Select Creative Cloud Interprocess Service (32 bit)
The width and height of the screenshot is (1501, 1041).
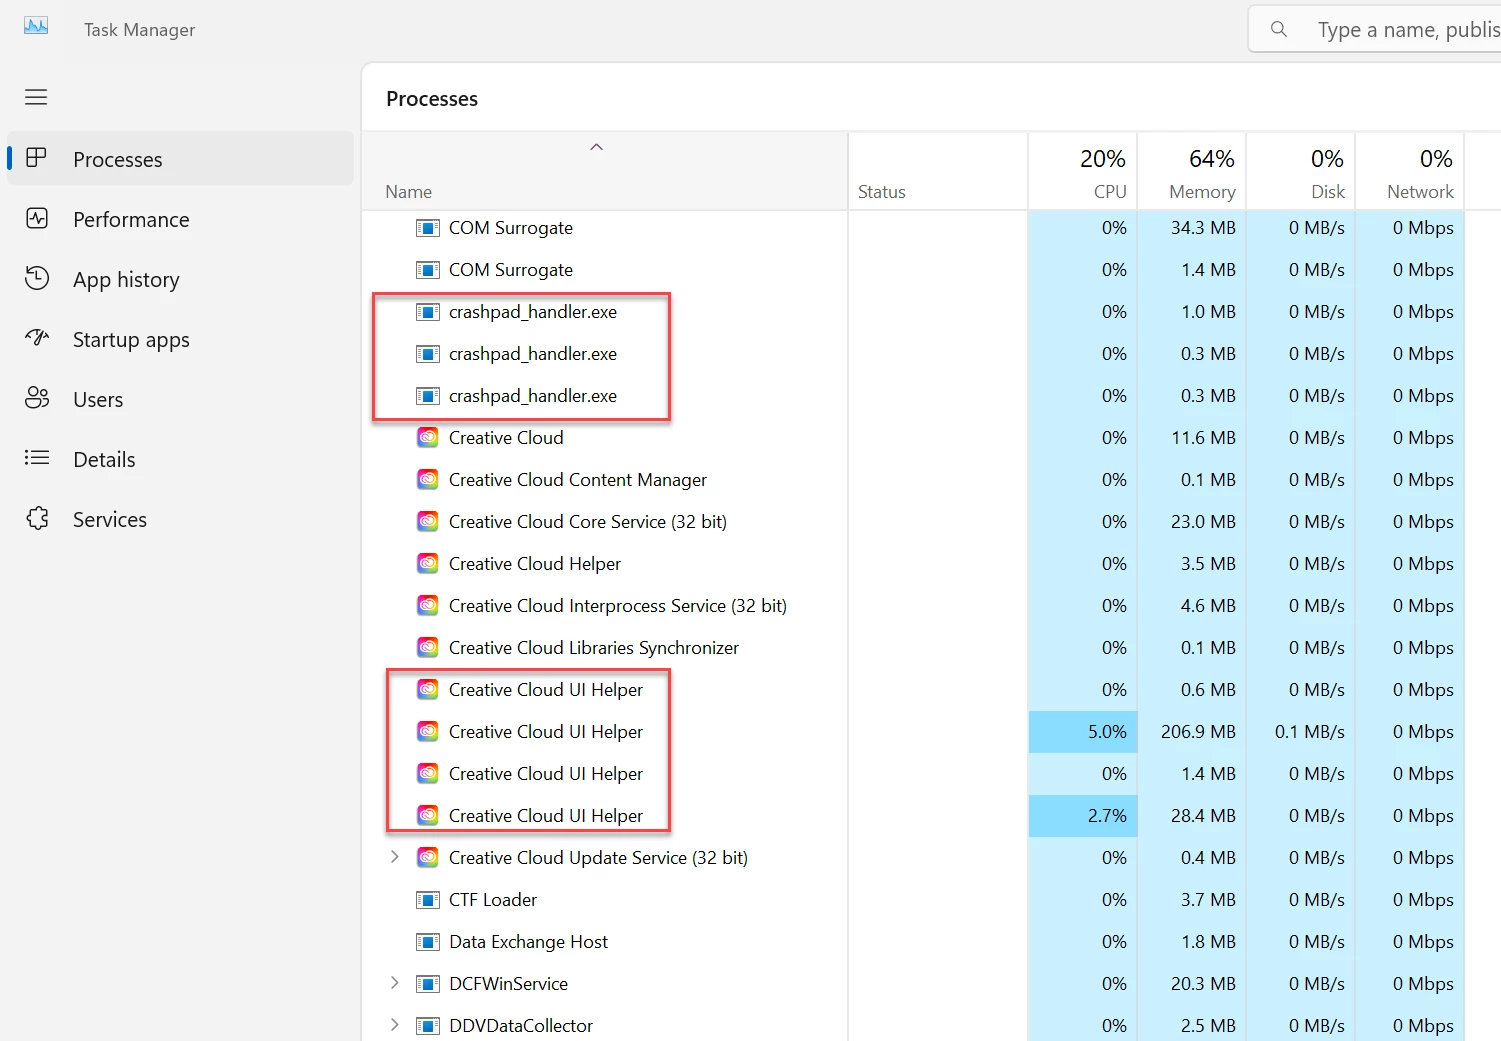[x=618, y=606]
